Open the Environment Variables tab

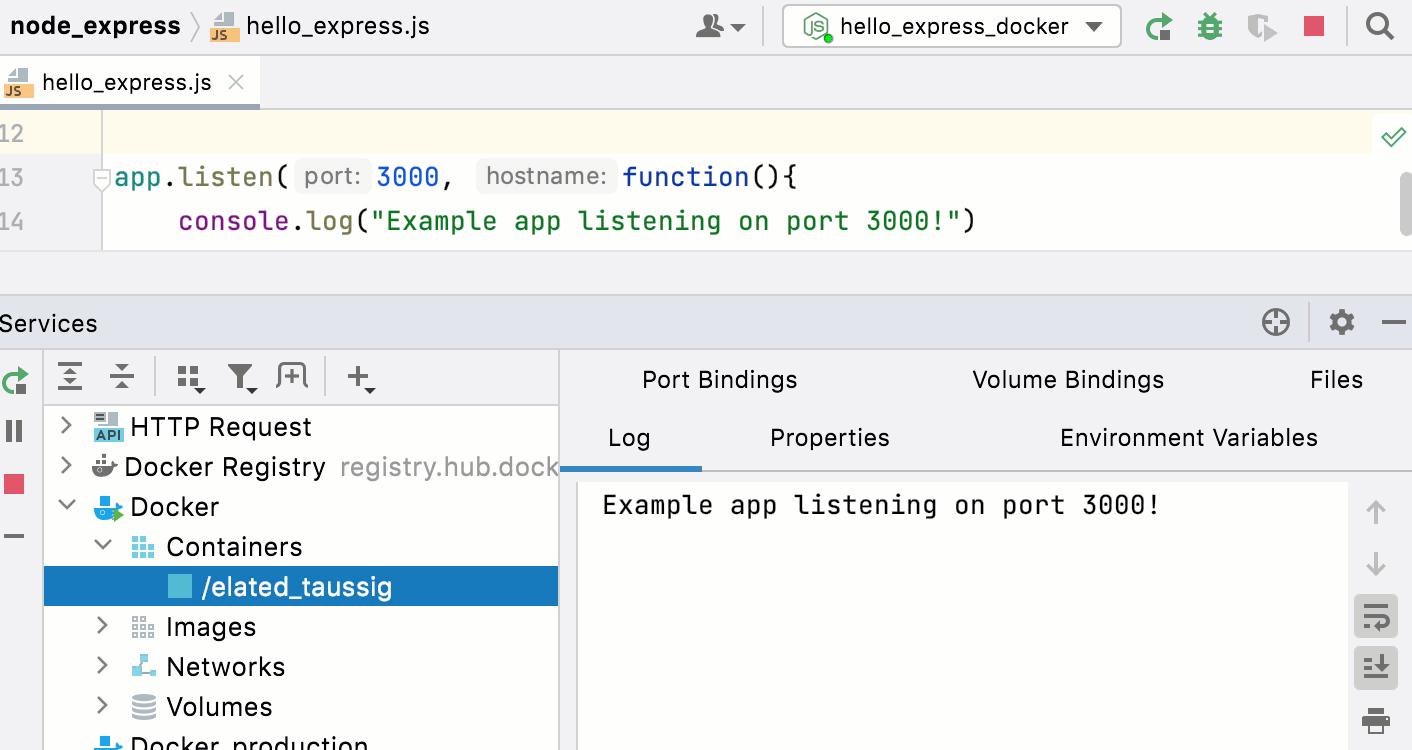click(x=1188, y=437)
